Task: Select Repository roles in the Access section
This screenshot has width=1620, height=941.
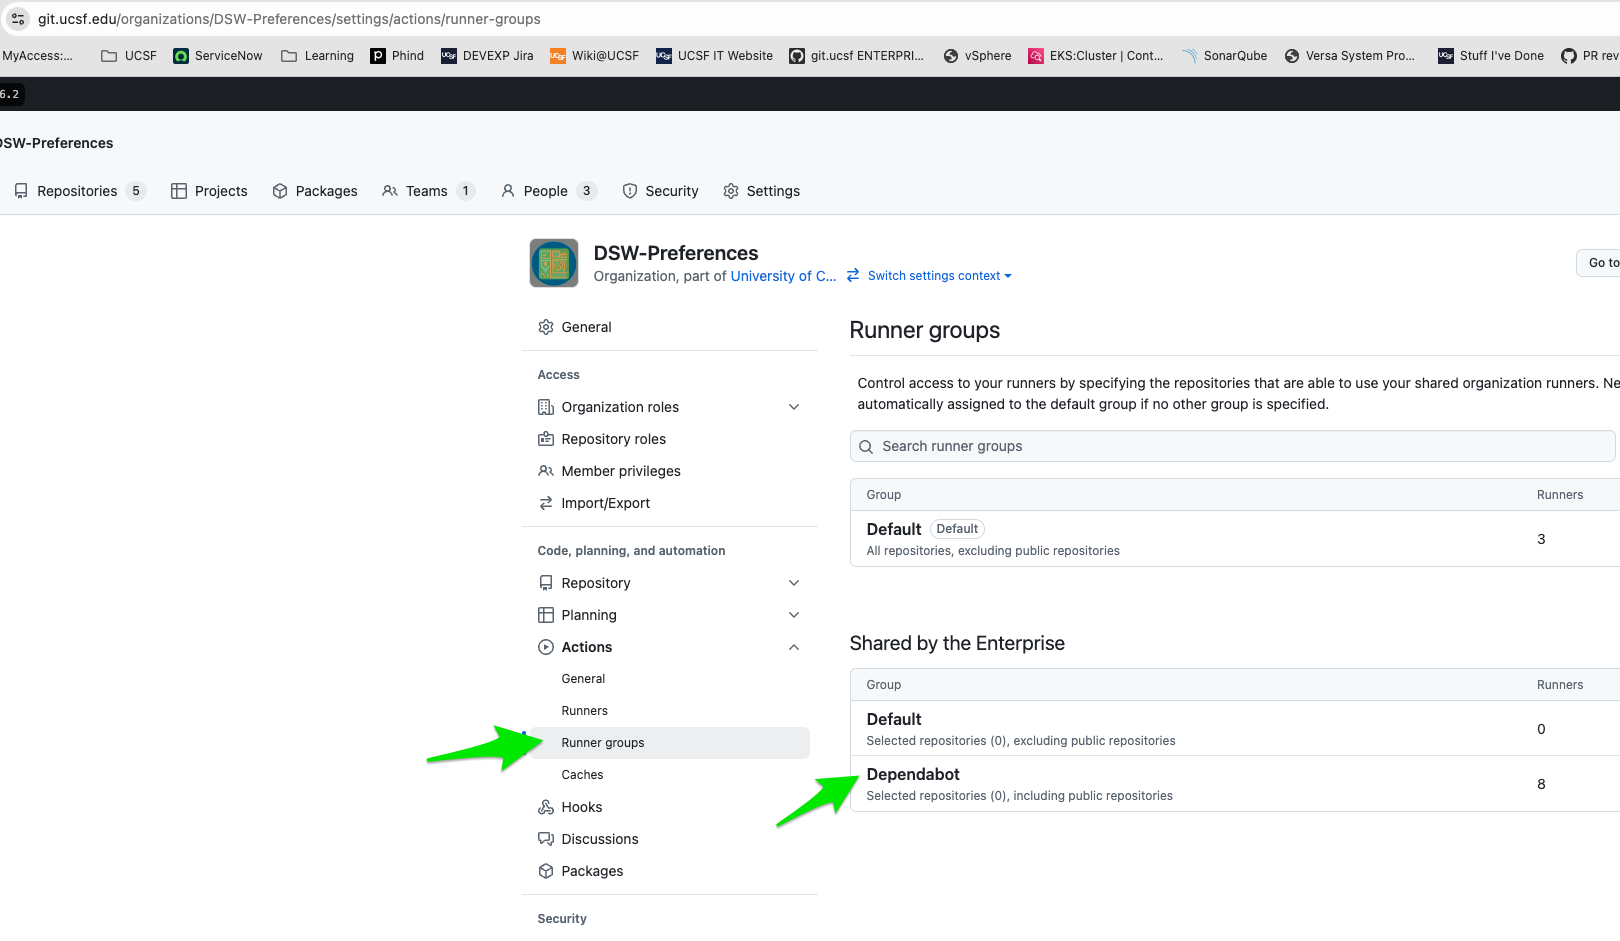Action: coord(613,439)
